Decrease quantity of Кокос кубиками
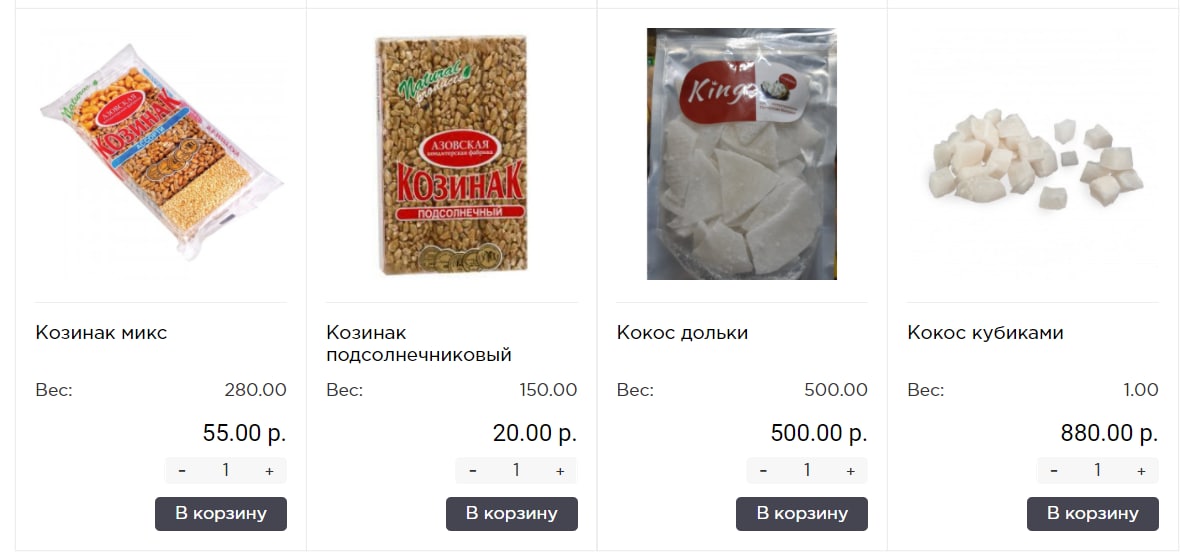The height and width of the screenshot is (555, 1186). (1054, 470)
